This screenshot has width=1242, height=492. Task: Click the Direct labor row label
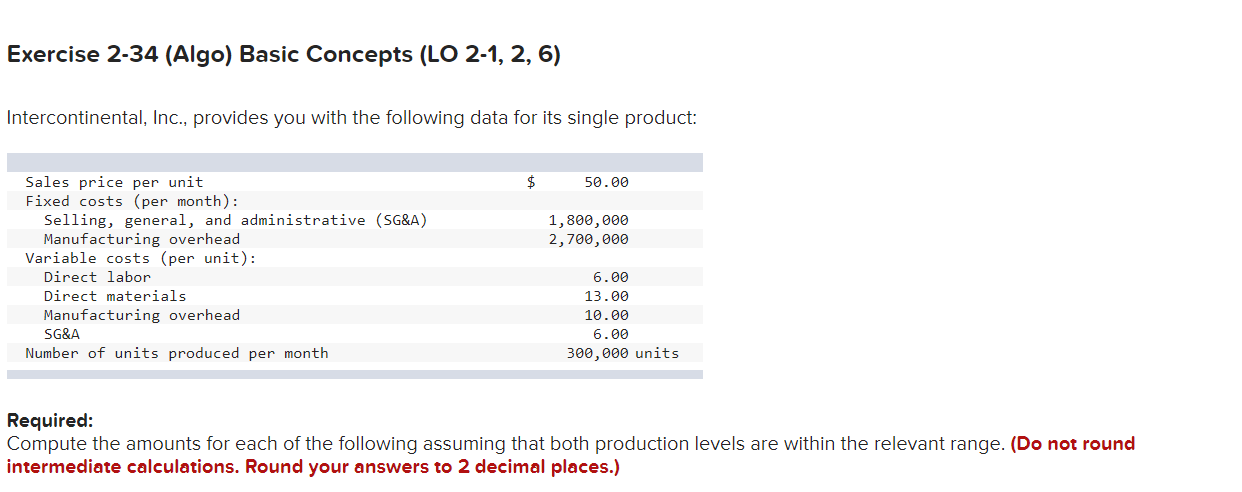[x=97, y=277]
